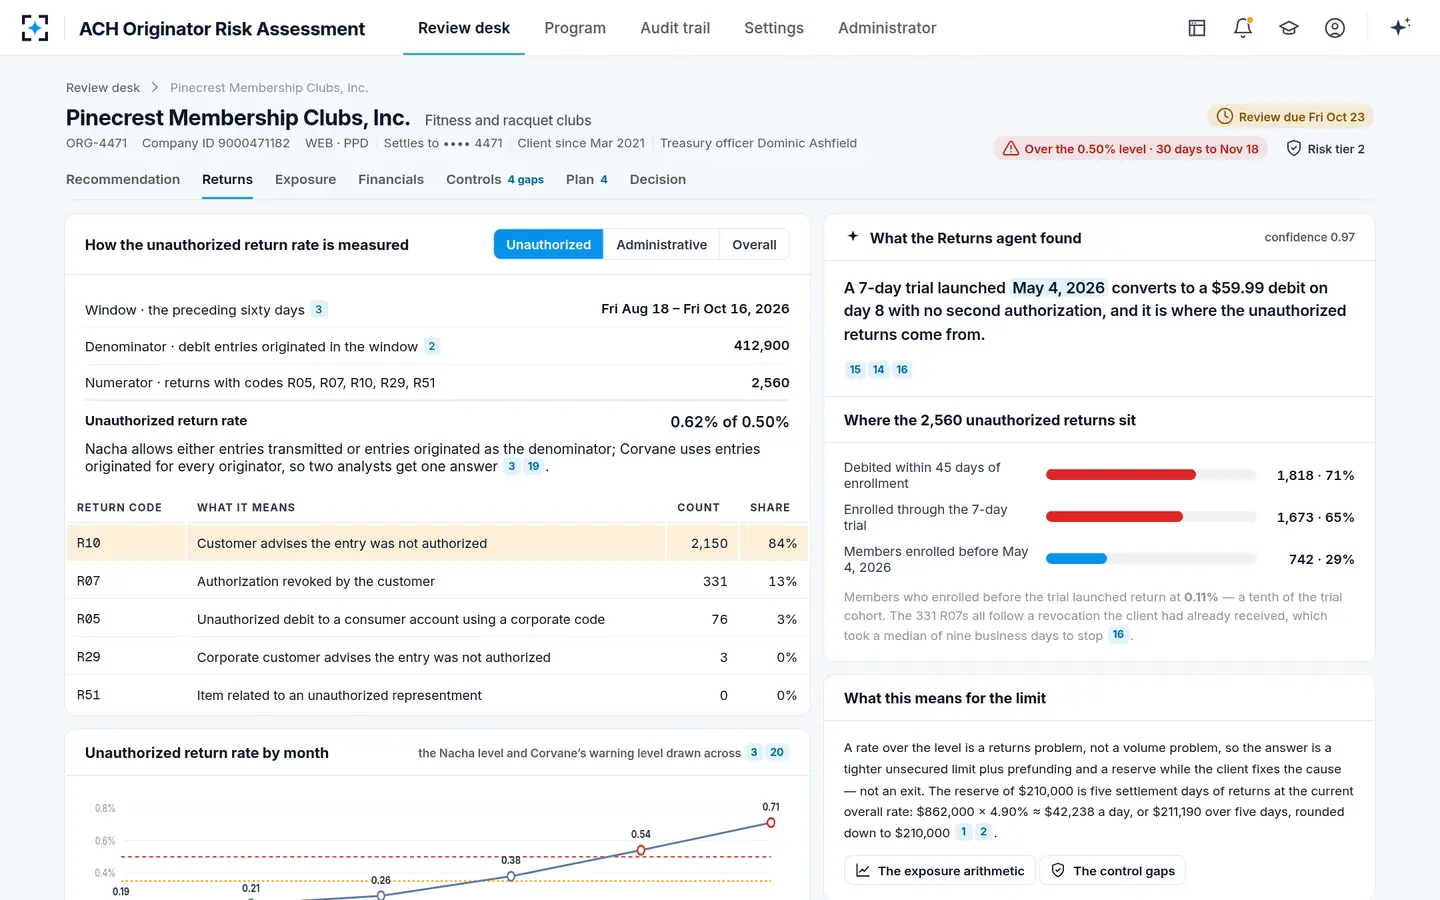Viewport: 1440px width, 900px height.
Task: Open the Decision sub-tab
Action: pyautogui.click(x=658, y=180)
